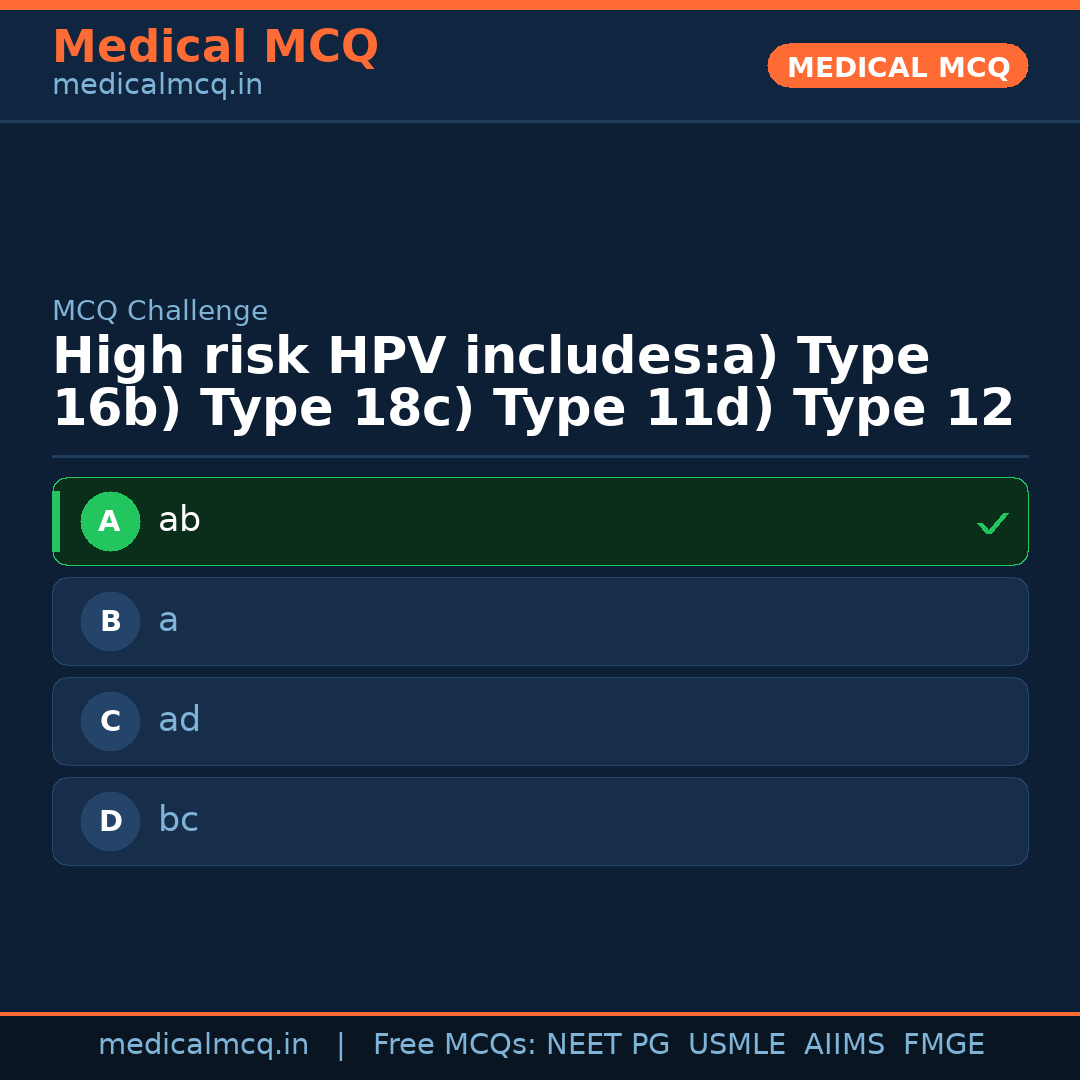Viewport: 1080px width, 1080px height.
Task: Click FMGE in the footer
Action: [x=943, y=1045]
